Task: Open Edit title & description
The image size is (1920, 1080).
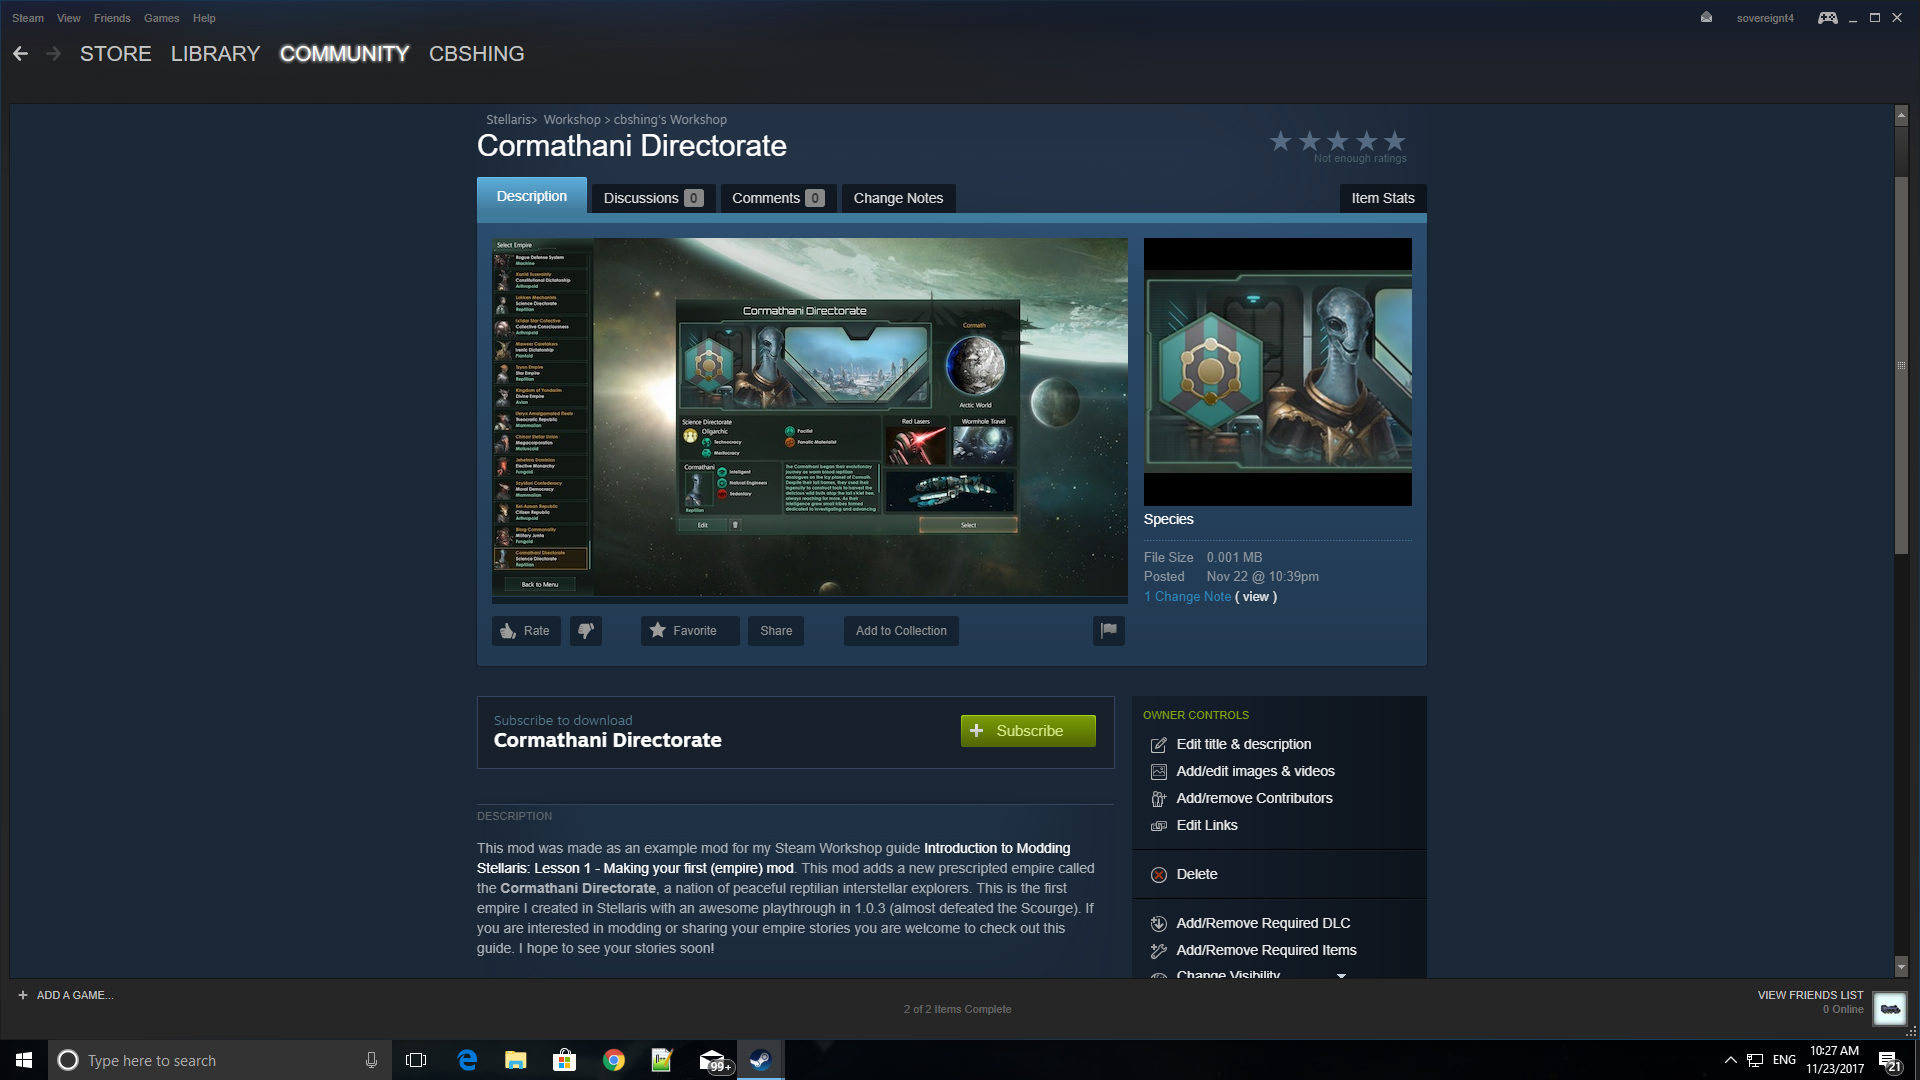Action: [1243, 745]
